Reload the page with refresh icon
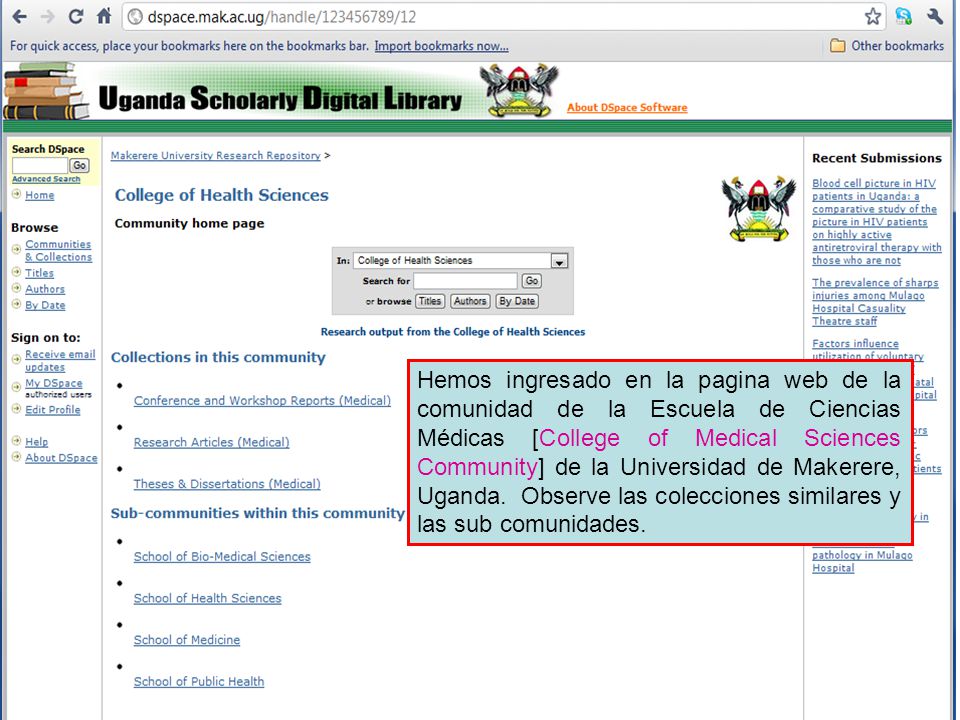This screenshot has height=720, width=960. coord(76,17)
